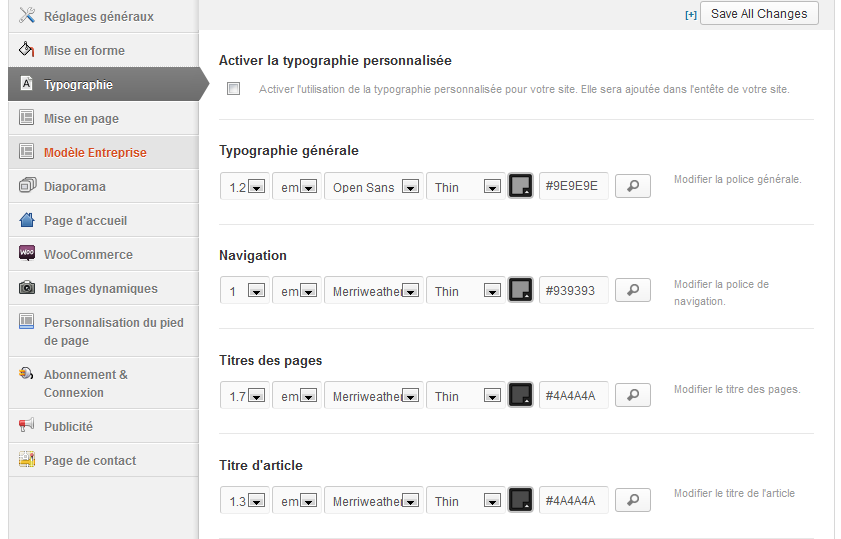
Task: Open Navigation font weight Thin dropdown
Action: click(x=465, y=291)
